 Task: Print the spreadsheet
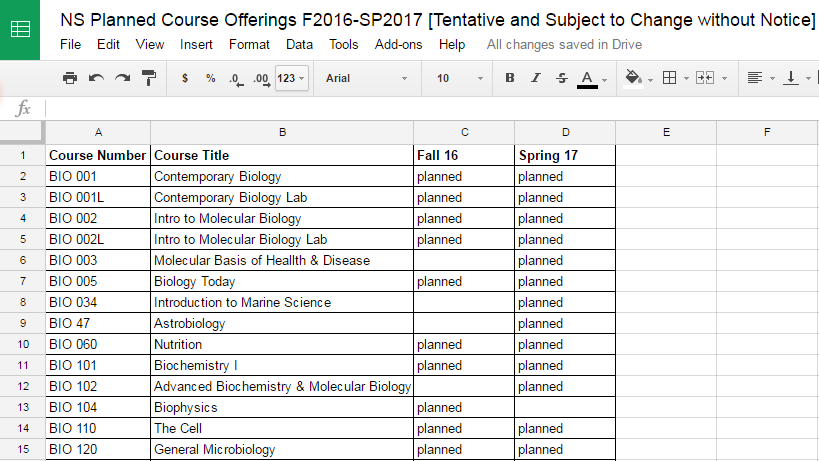pyautogui.click(x=69, y=78)
